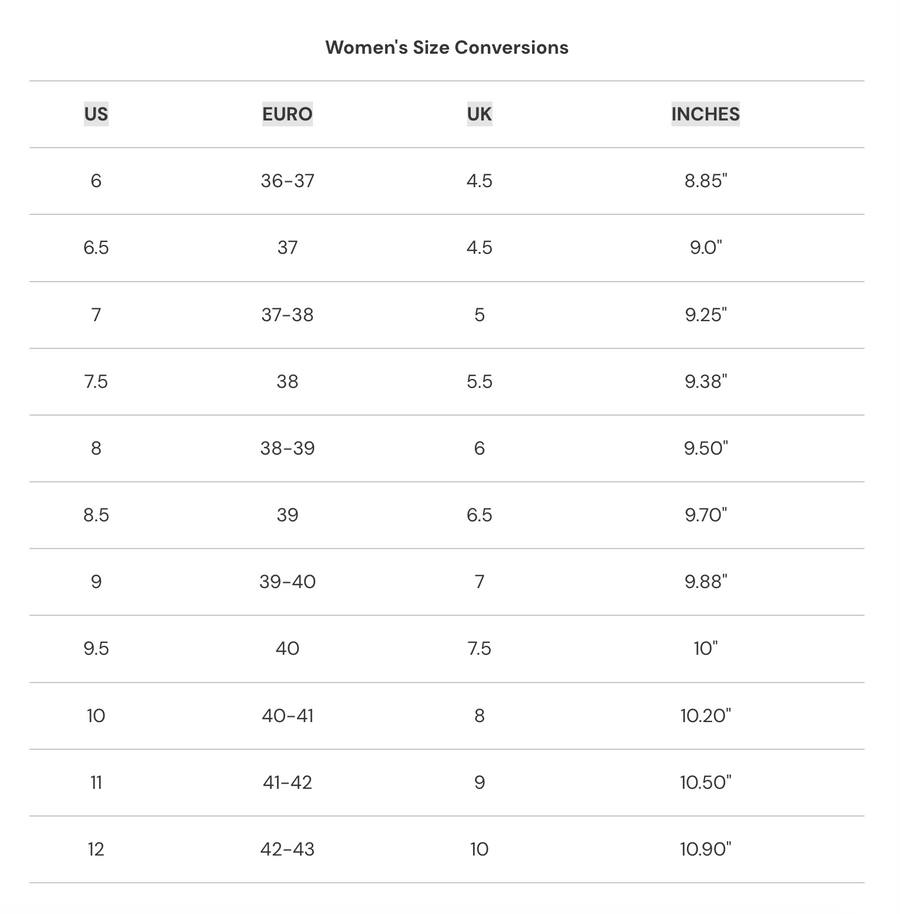
Task: Click the INCHES column header
Action: point(705,114)
